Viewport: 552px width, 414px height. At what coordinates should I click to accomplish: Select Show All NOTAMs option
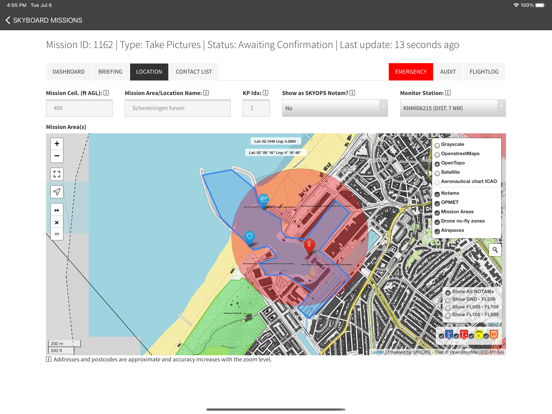coord(448,293)
